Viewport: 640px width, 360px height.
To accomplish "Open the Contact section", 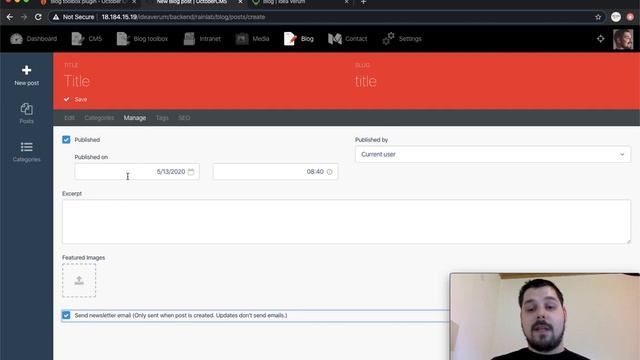I will pos(347,39).
